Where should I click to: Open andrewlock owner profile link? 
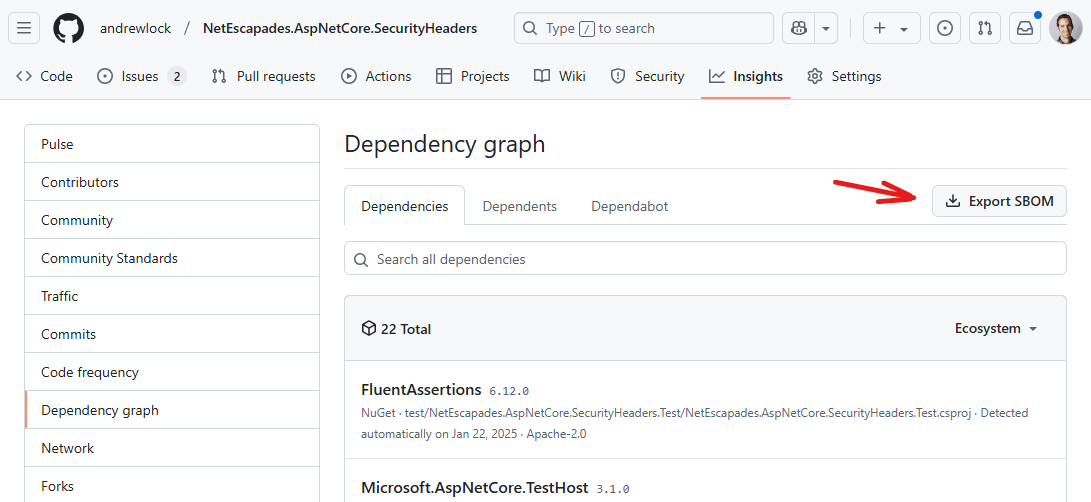click(x=136, y=29)
